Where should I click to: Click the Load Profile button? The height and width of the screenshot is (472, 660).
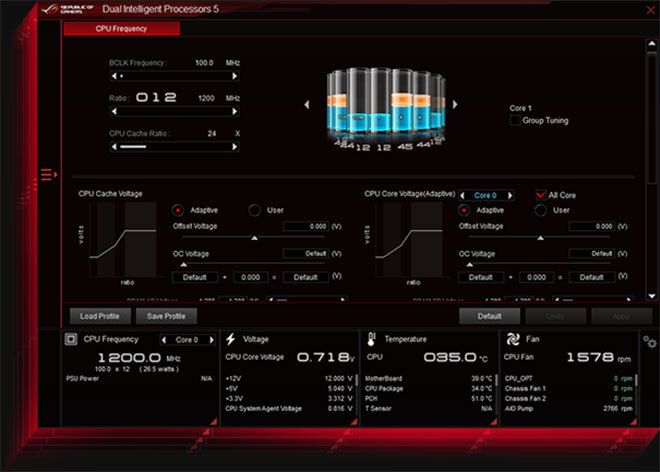click(100, 316)
